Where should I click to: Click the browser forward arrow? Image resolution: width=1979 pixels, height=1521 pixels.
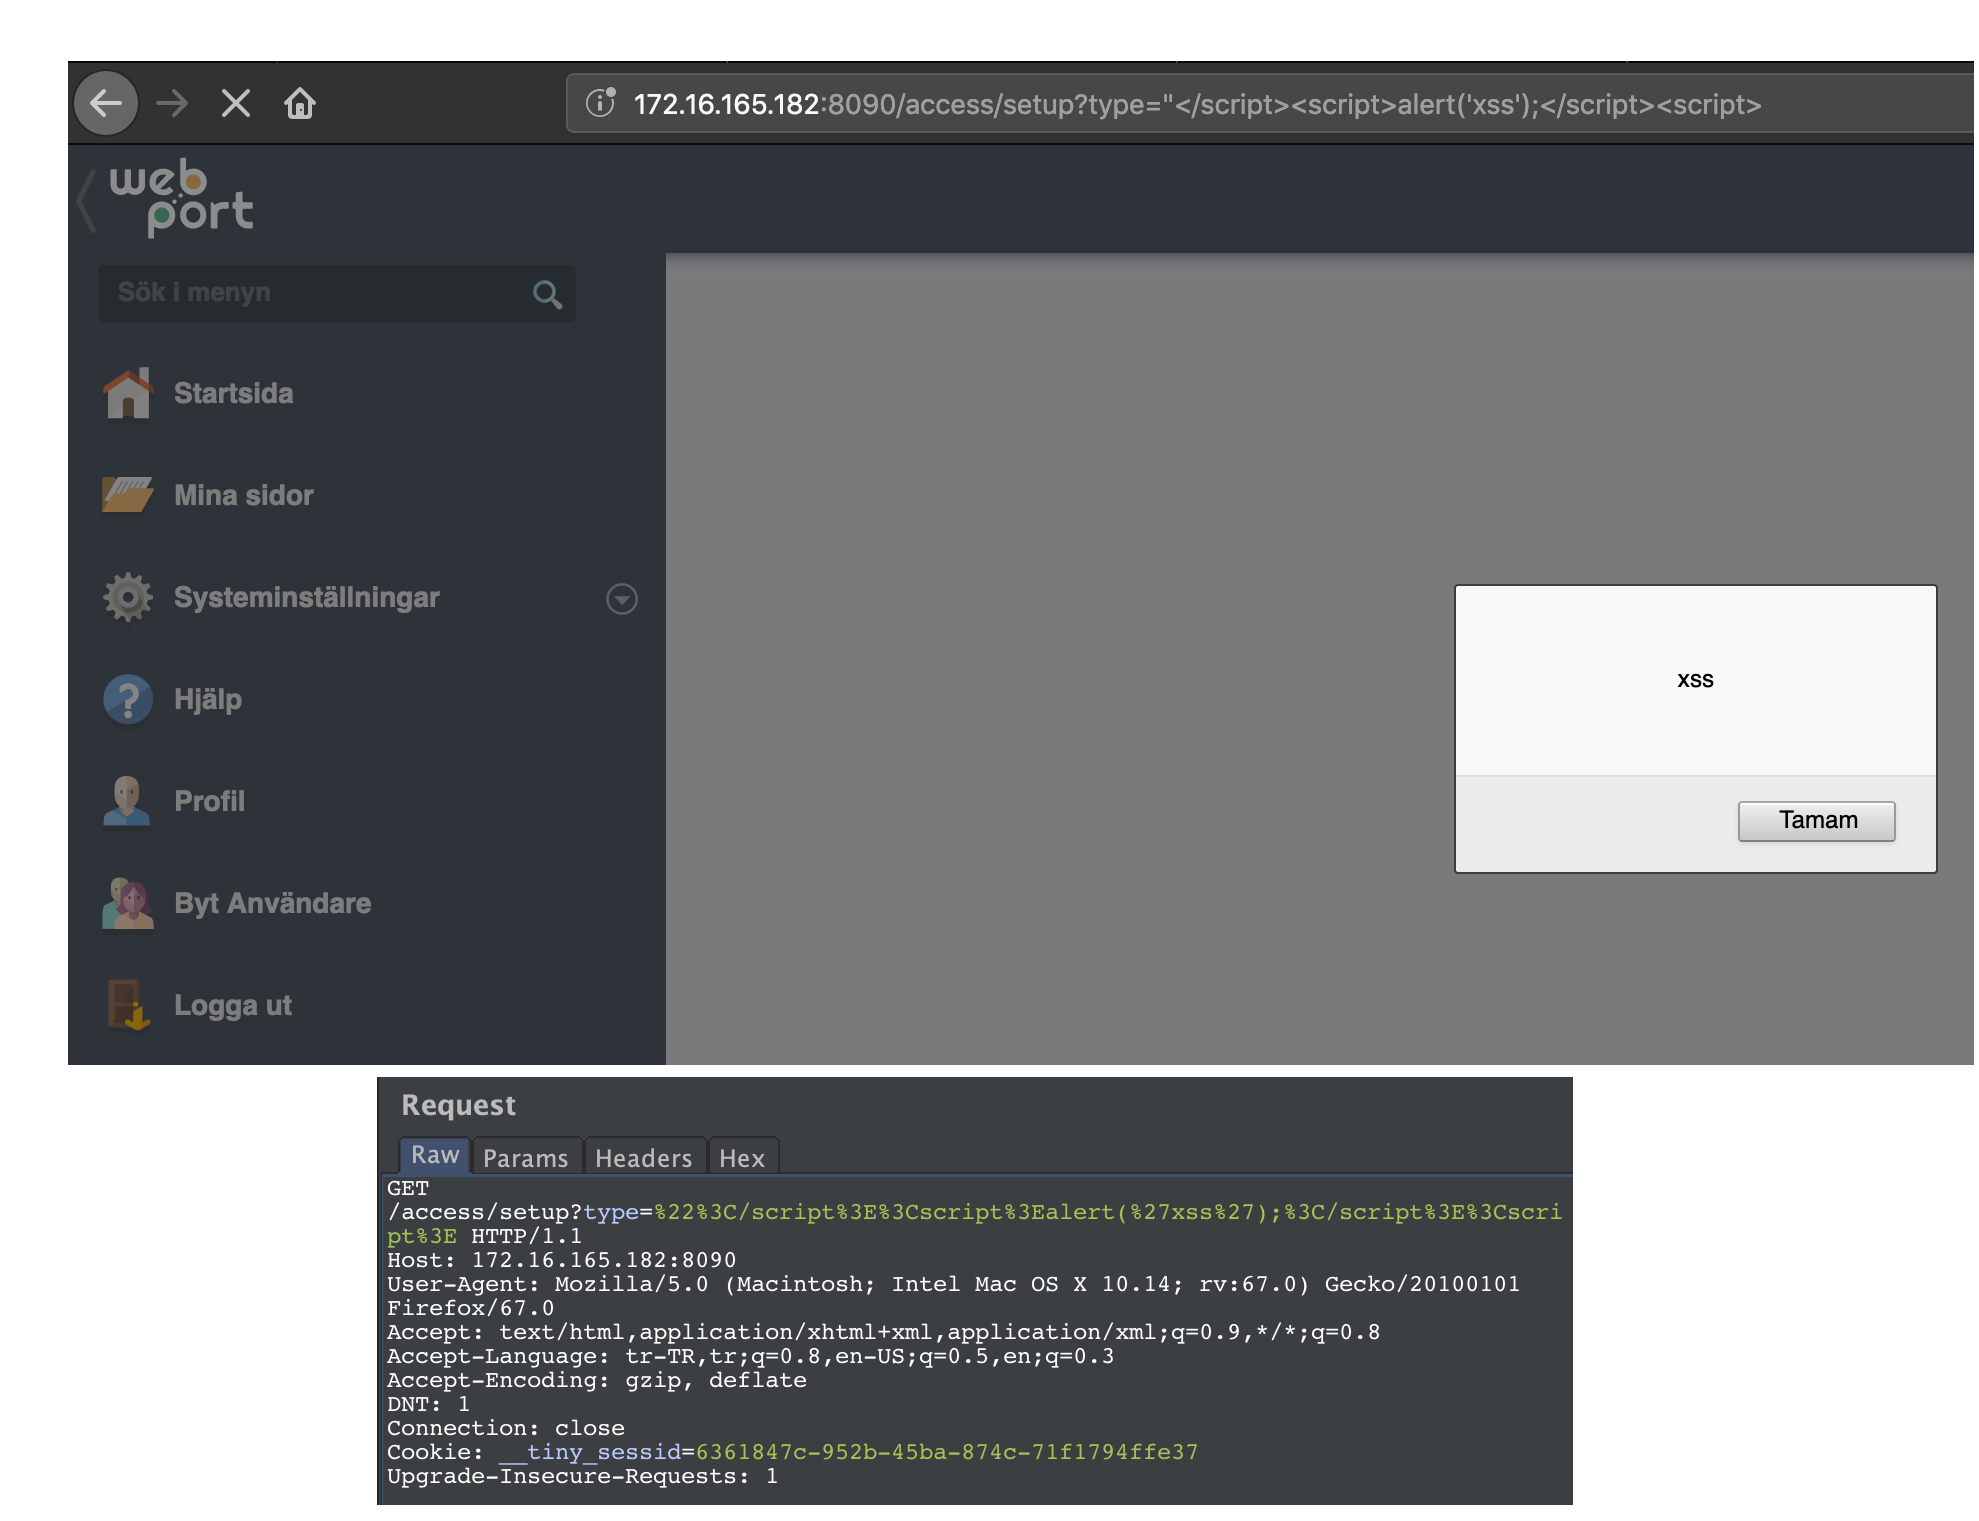[x=172, y=103]
